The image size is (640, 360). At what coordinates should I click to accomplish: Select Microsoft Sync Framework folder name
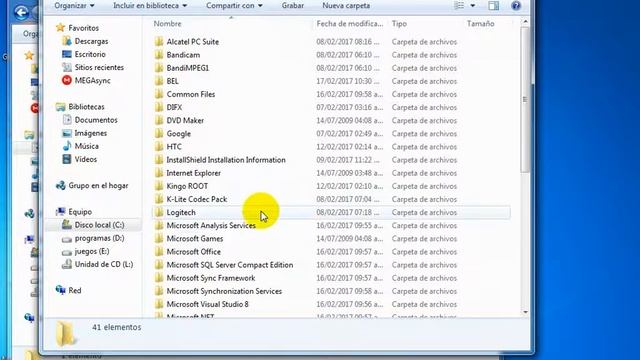click(x=211, y=278)
